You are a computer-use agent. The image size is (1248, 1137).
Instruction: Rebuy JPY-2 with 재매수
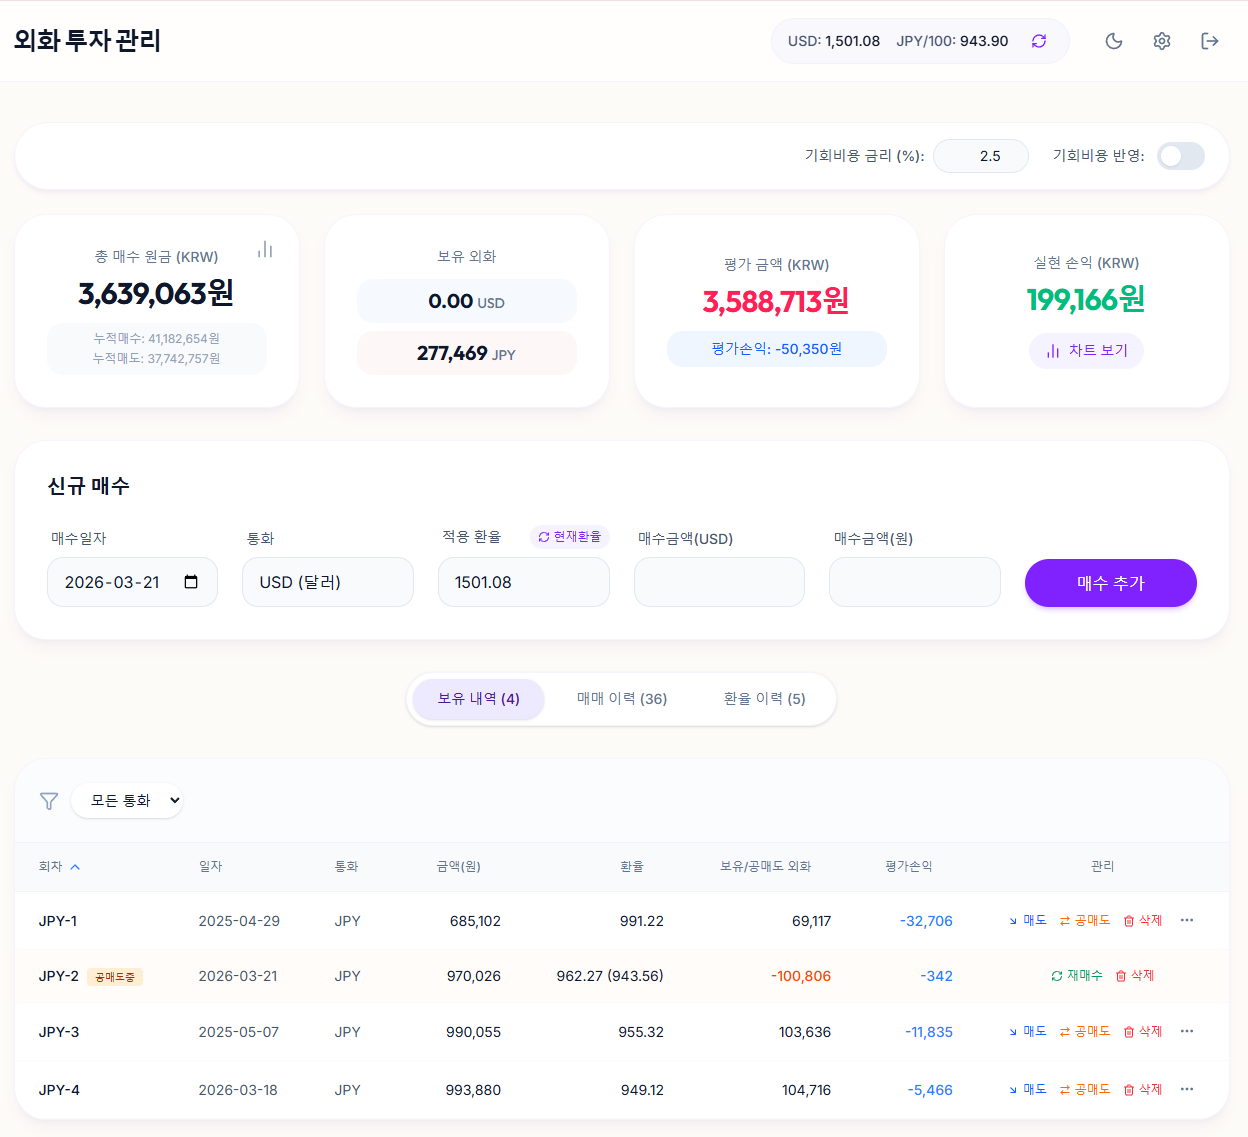point(1077,975)
